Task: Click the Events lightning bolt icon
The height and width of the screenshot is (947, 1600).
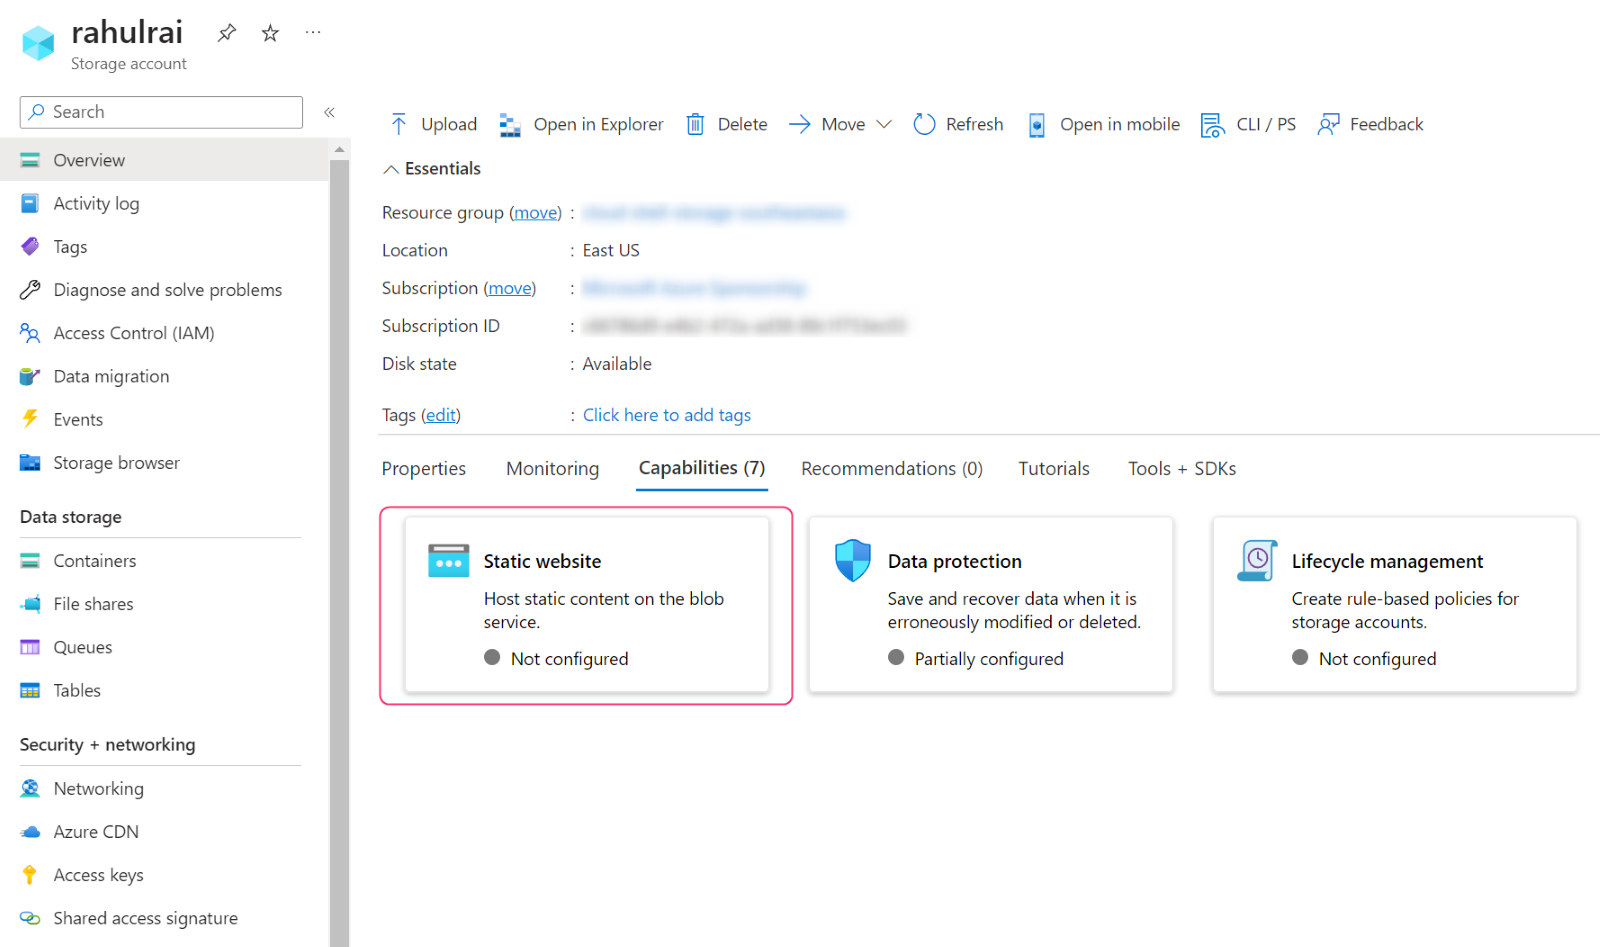Action: tap(30, 419)
